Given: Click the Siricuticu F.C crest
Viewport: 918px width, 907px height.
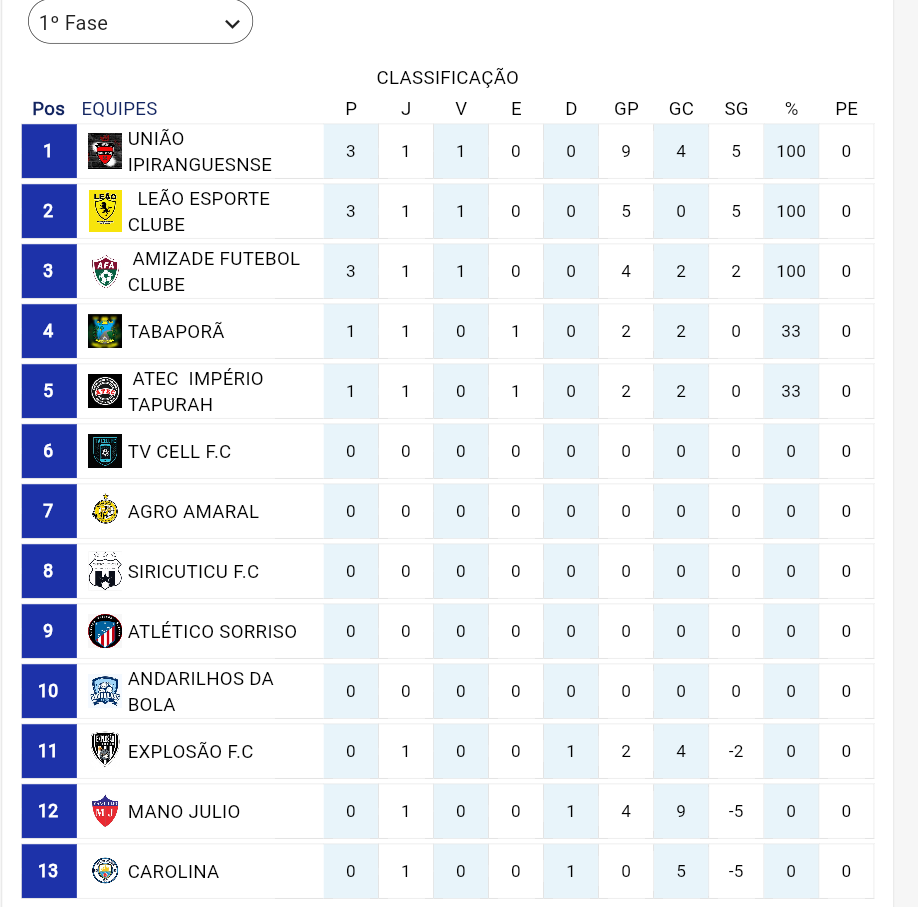Looking at the screenshot, I should [105, 571].
